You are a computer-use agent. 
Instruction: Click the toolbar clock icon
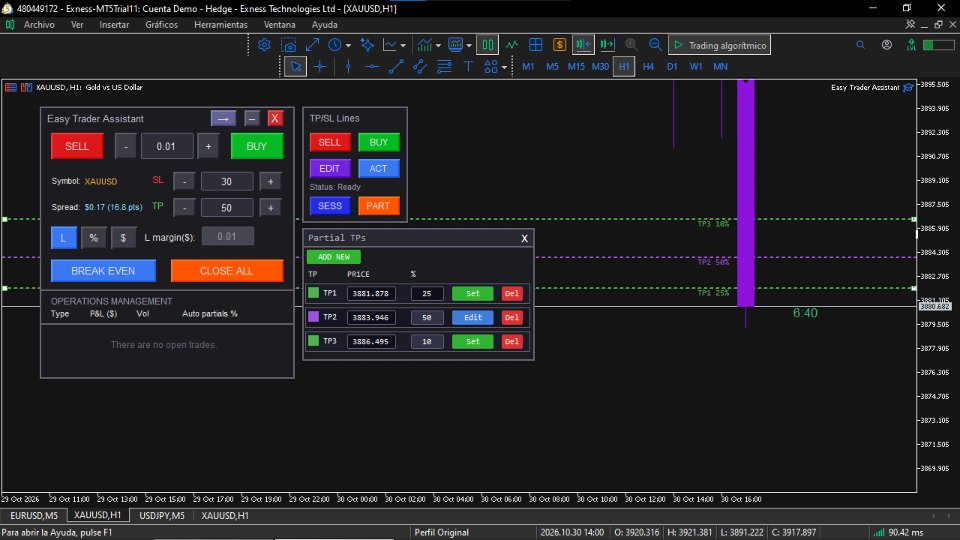pyautogui.click(x=334, y=45)
